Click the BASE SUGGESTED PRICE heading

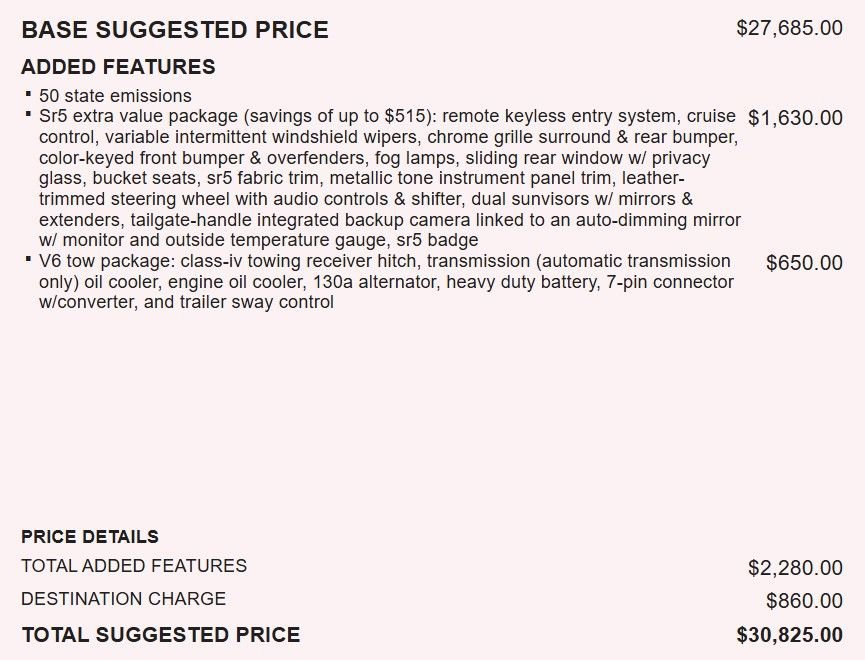click(175, 30)
